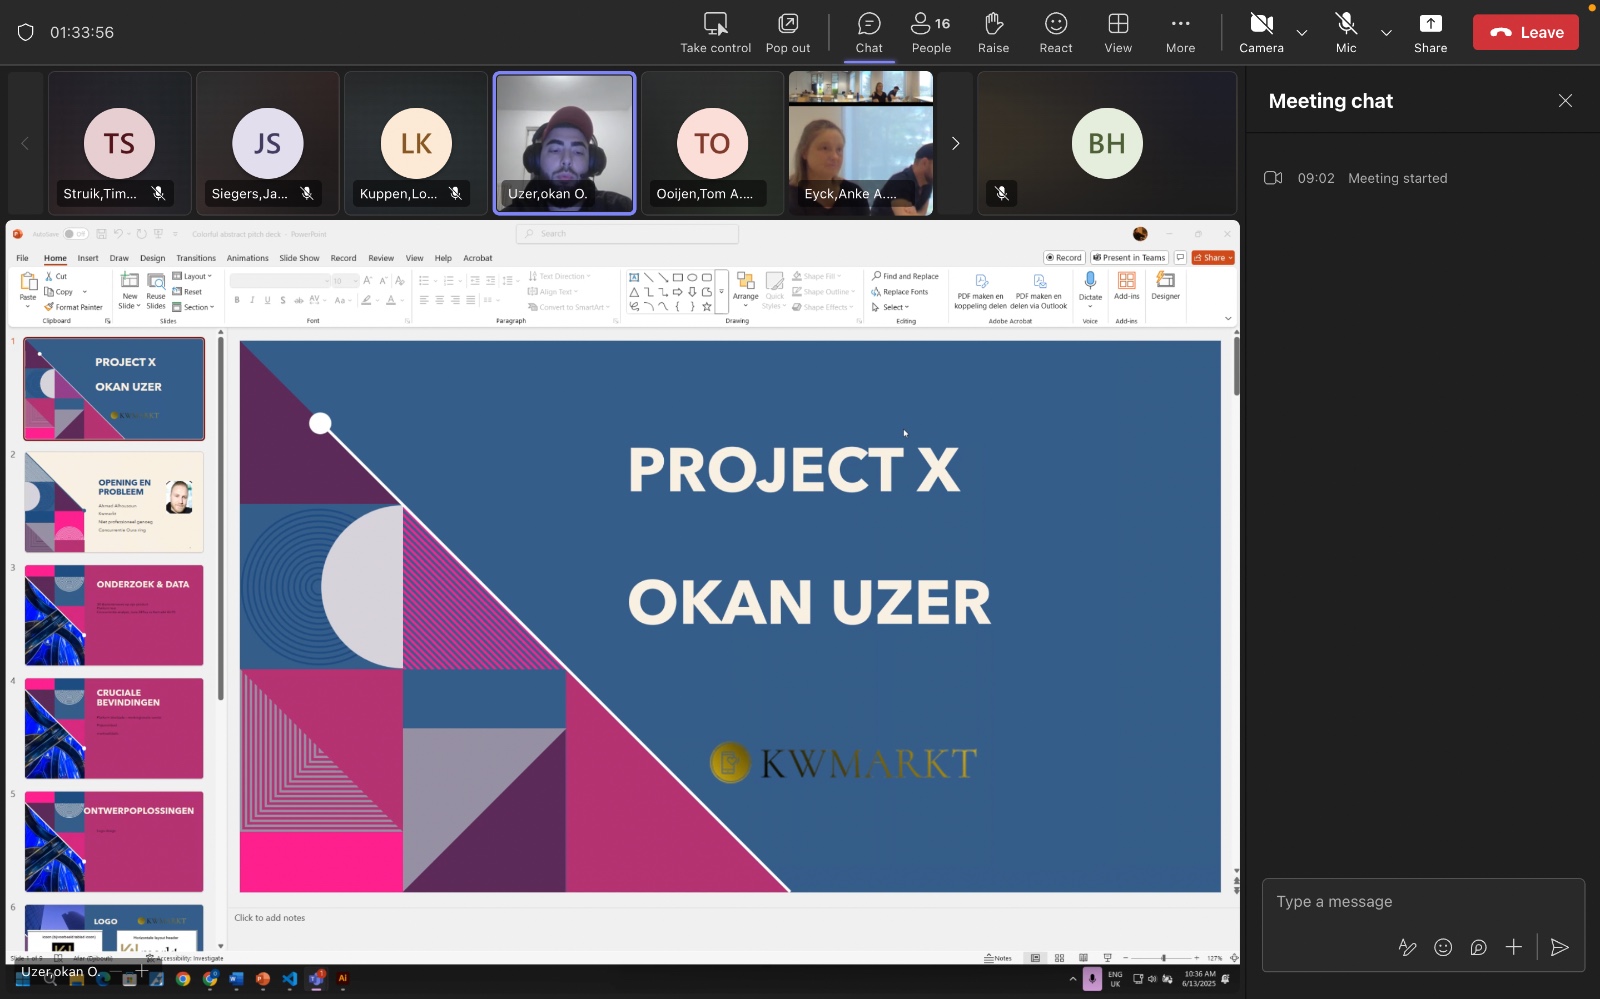Toggle the Record button in PowerPoint

(x=1064, y=257)
